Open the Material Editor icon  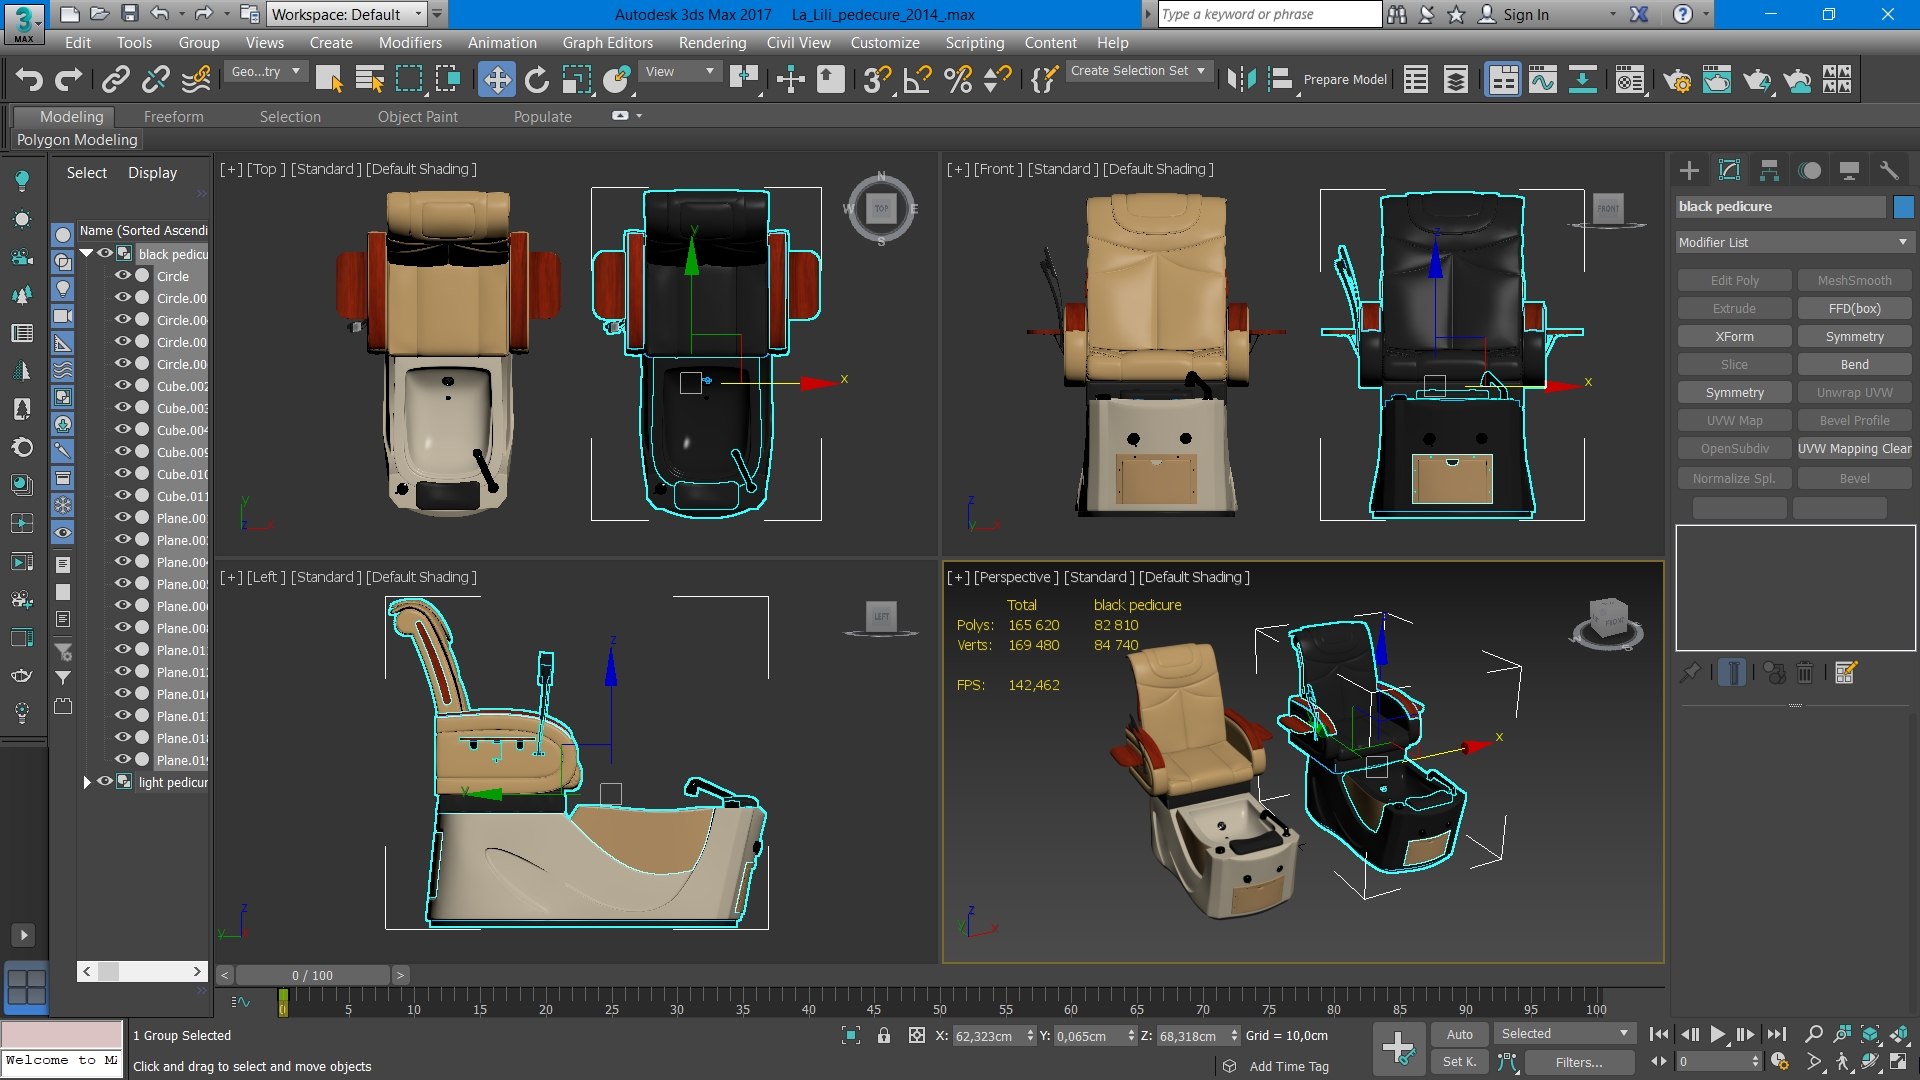point(1630,79)
